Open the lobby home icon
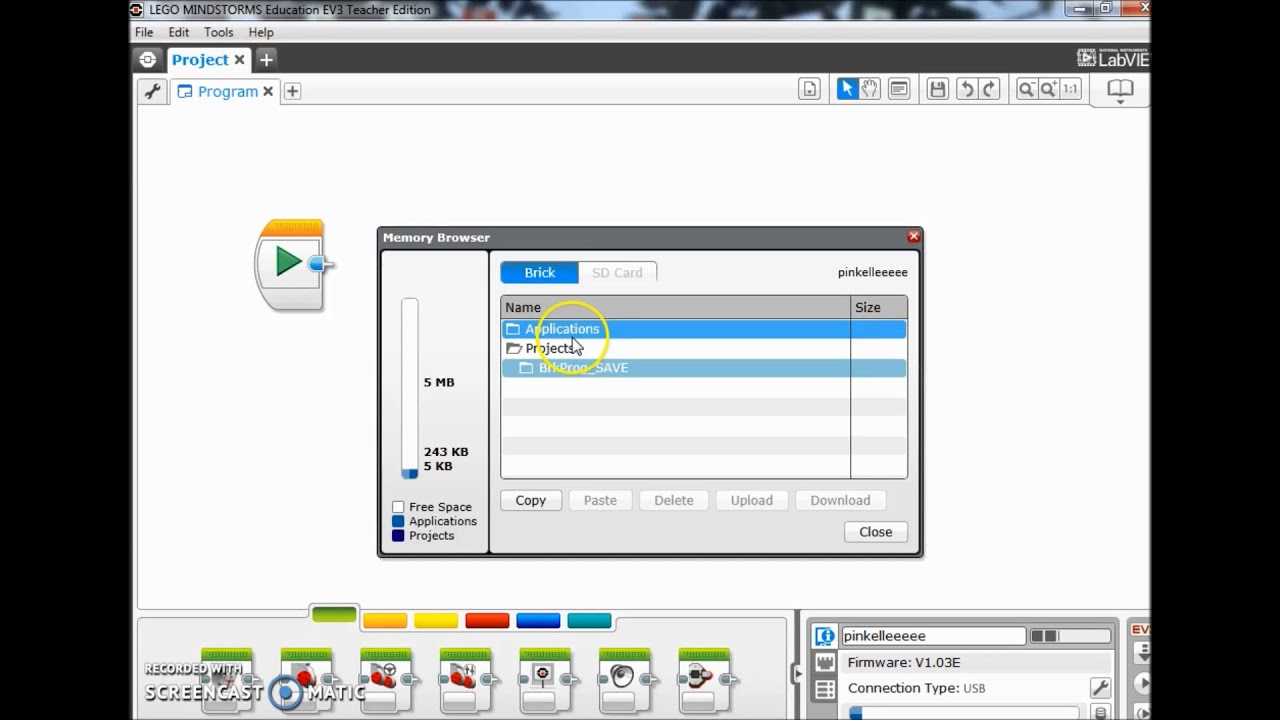1280x720 pixels. (x=148, y=60)
